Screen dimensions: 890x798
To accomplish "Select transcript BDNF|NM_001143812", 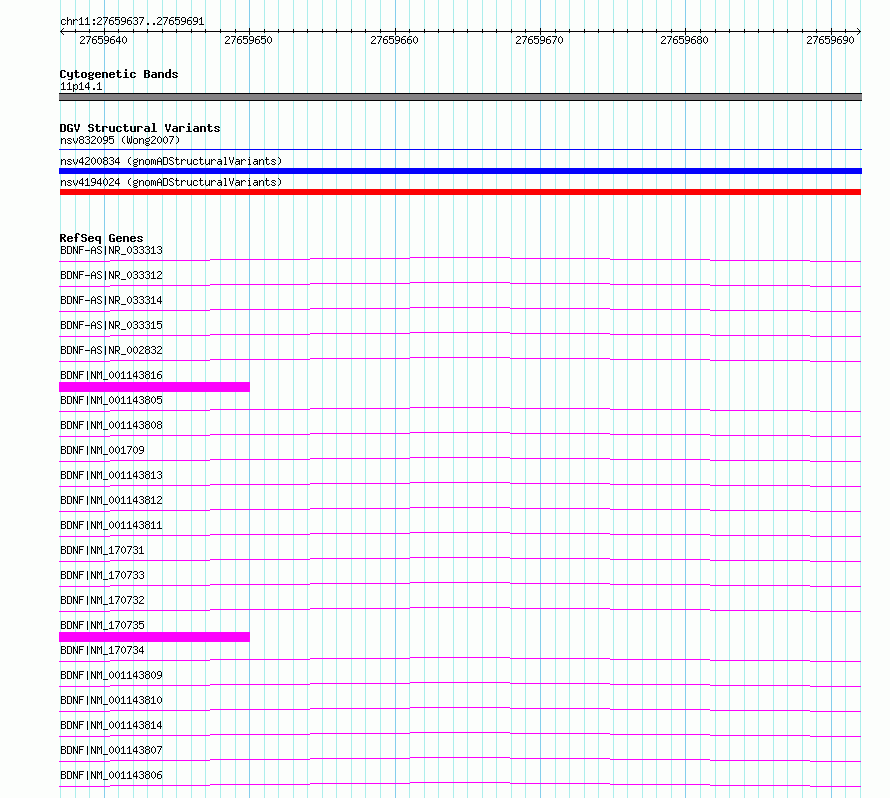I will click(x=111, y=500).
